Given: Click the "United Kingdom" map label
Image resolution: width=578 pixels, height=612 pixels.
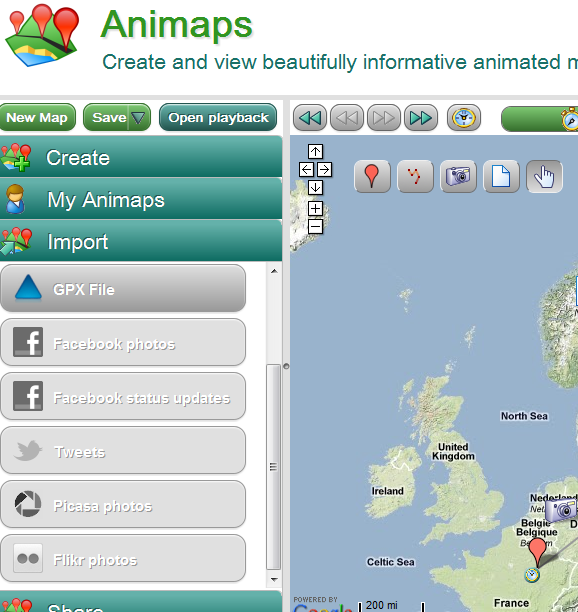Looking at the screenshot, I should coord(453,451).
